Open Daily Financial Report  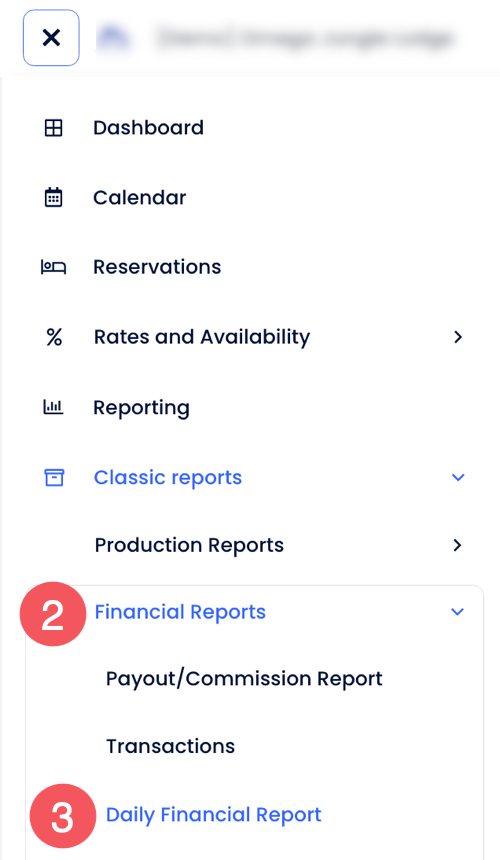tap(213, 815)
